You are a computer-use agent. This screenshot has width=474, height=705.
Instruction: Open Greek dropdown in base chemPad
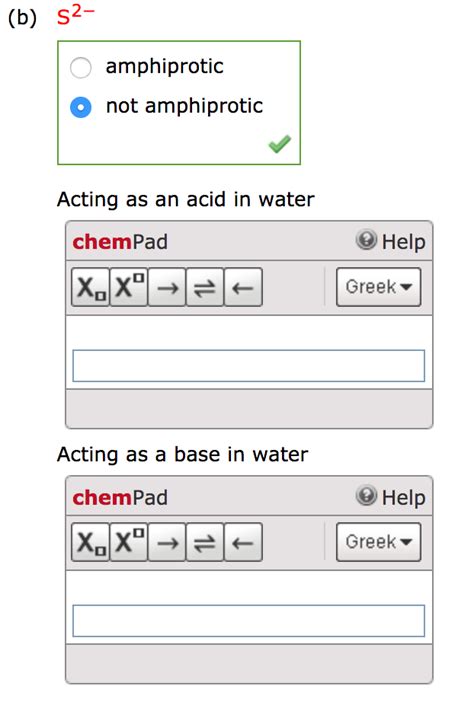[379, 542]
